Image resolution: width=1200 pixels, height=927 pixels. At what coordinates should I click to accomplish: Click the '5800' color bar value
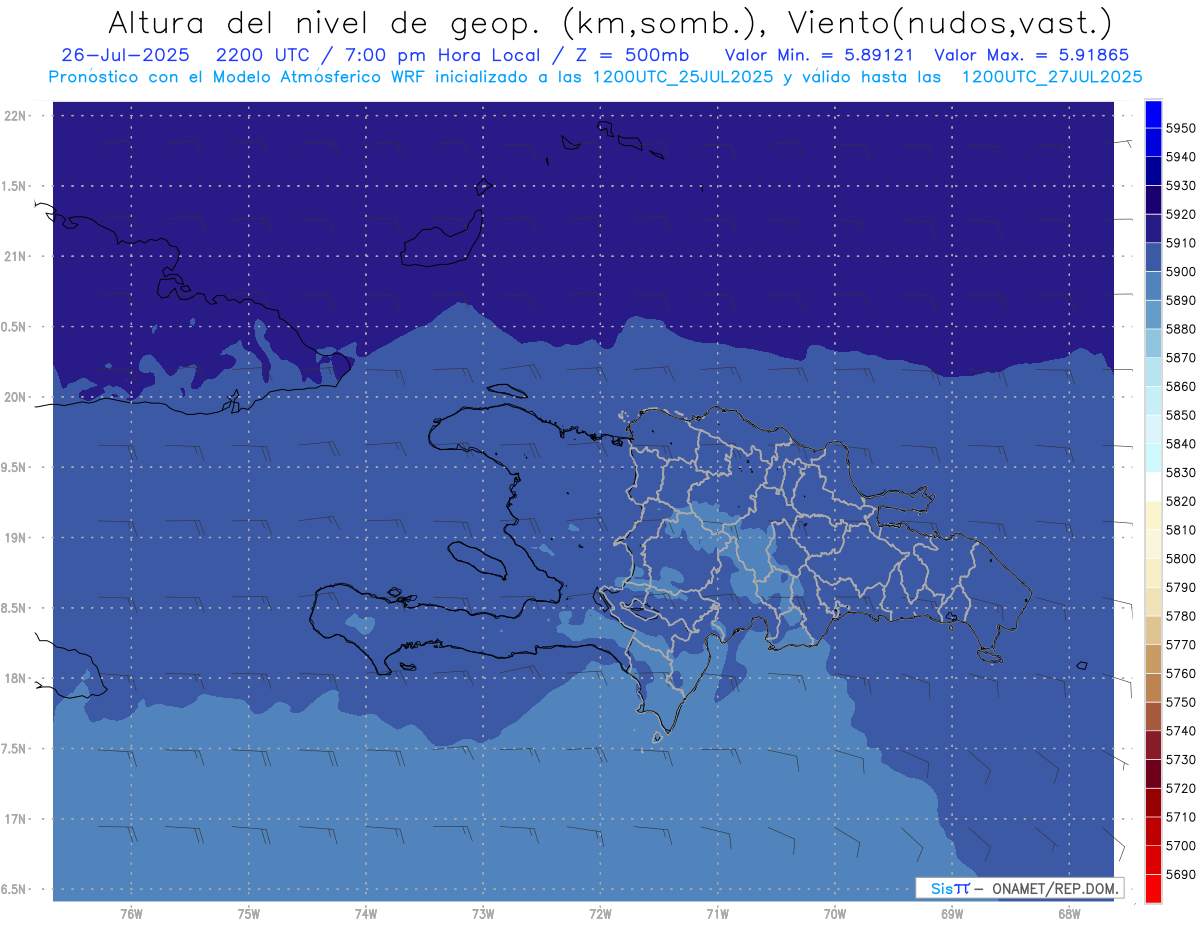pos(1180,558)
